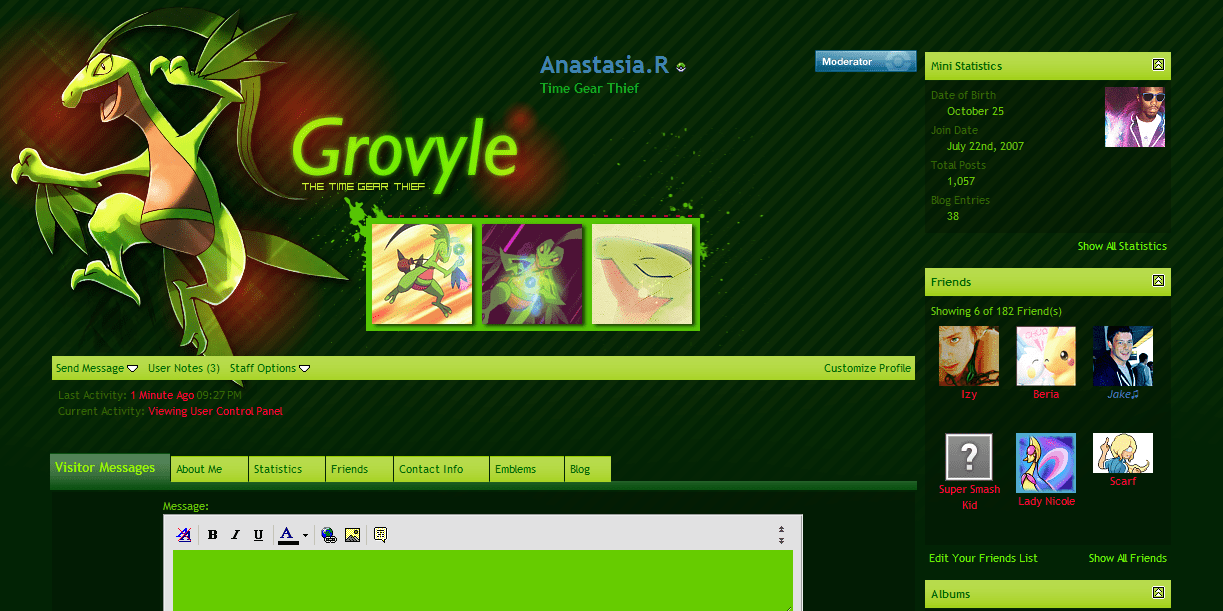Click the profile avatar in Mini Statistics
The image size is (1223, 611).
[x=1135, y=117]
